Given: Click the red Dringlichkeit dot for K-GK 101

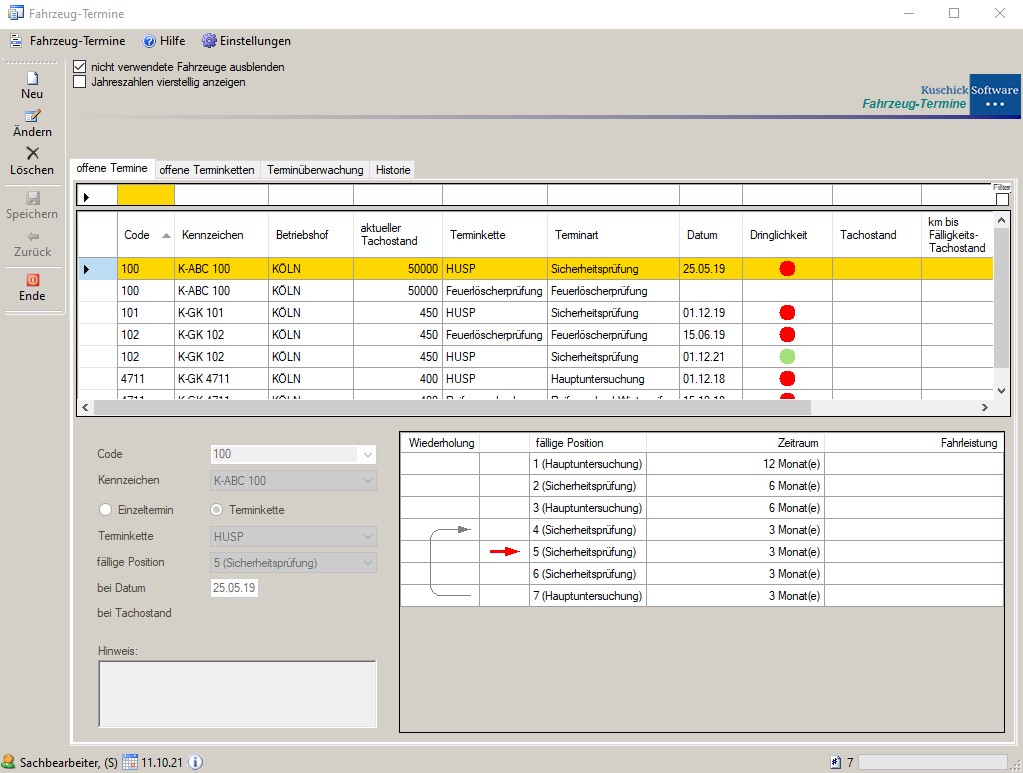Looking at the screenshot, I should pyautogui.click(x=787, y=313).
